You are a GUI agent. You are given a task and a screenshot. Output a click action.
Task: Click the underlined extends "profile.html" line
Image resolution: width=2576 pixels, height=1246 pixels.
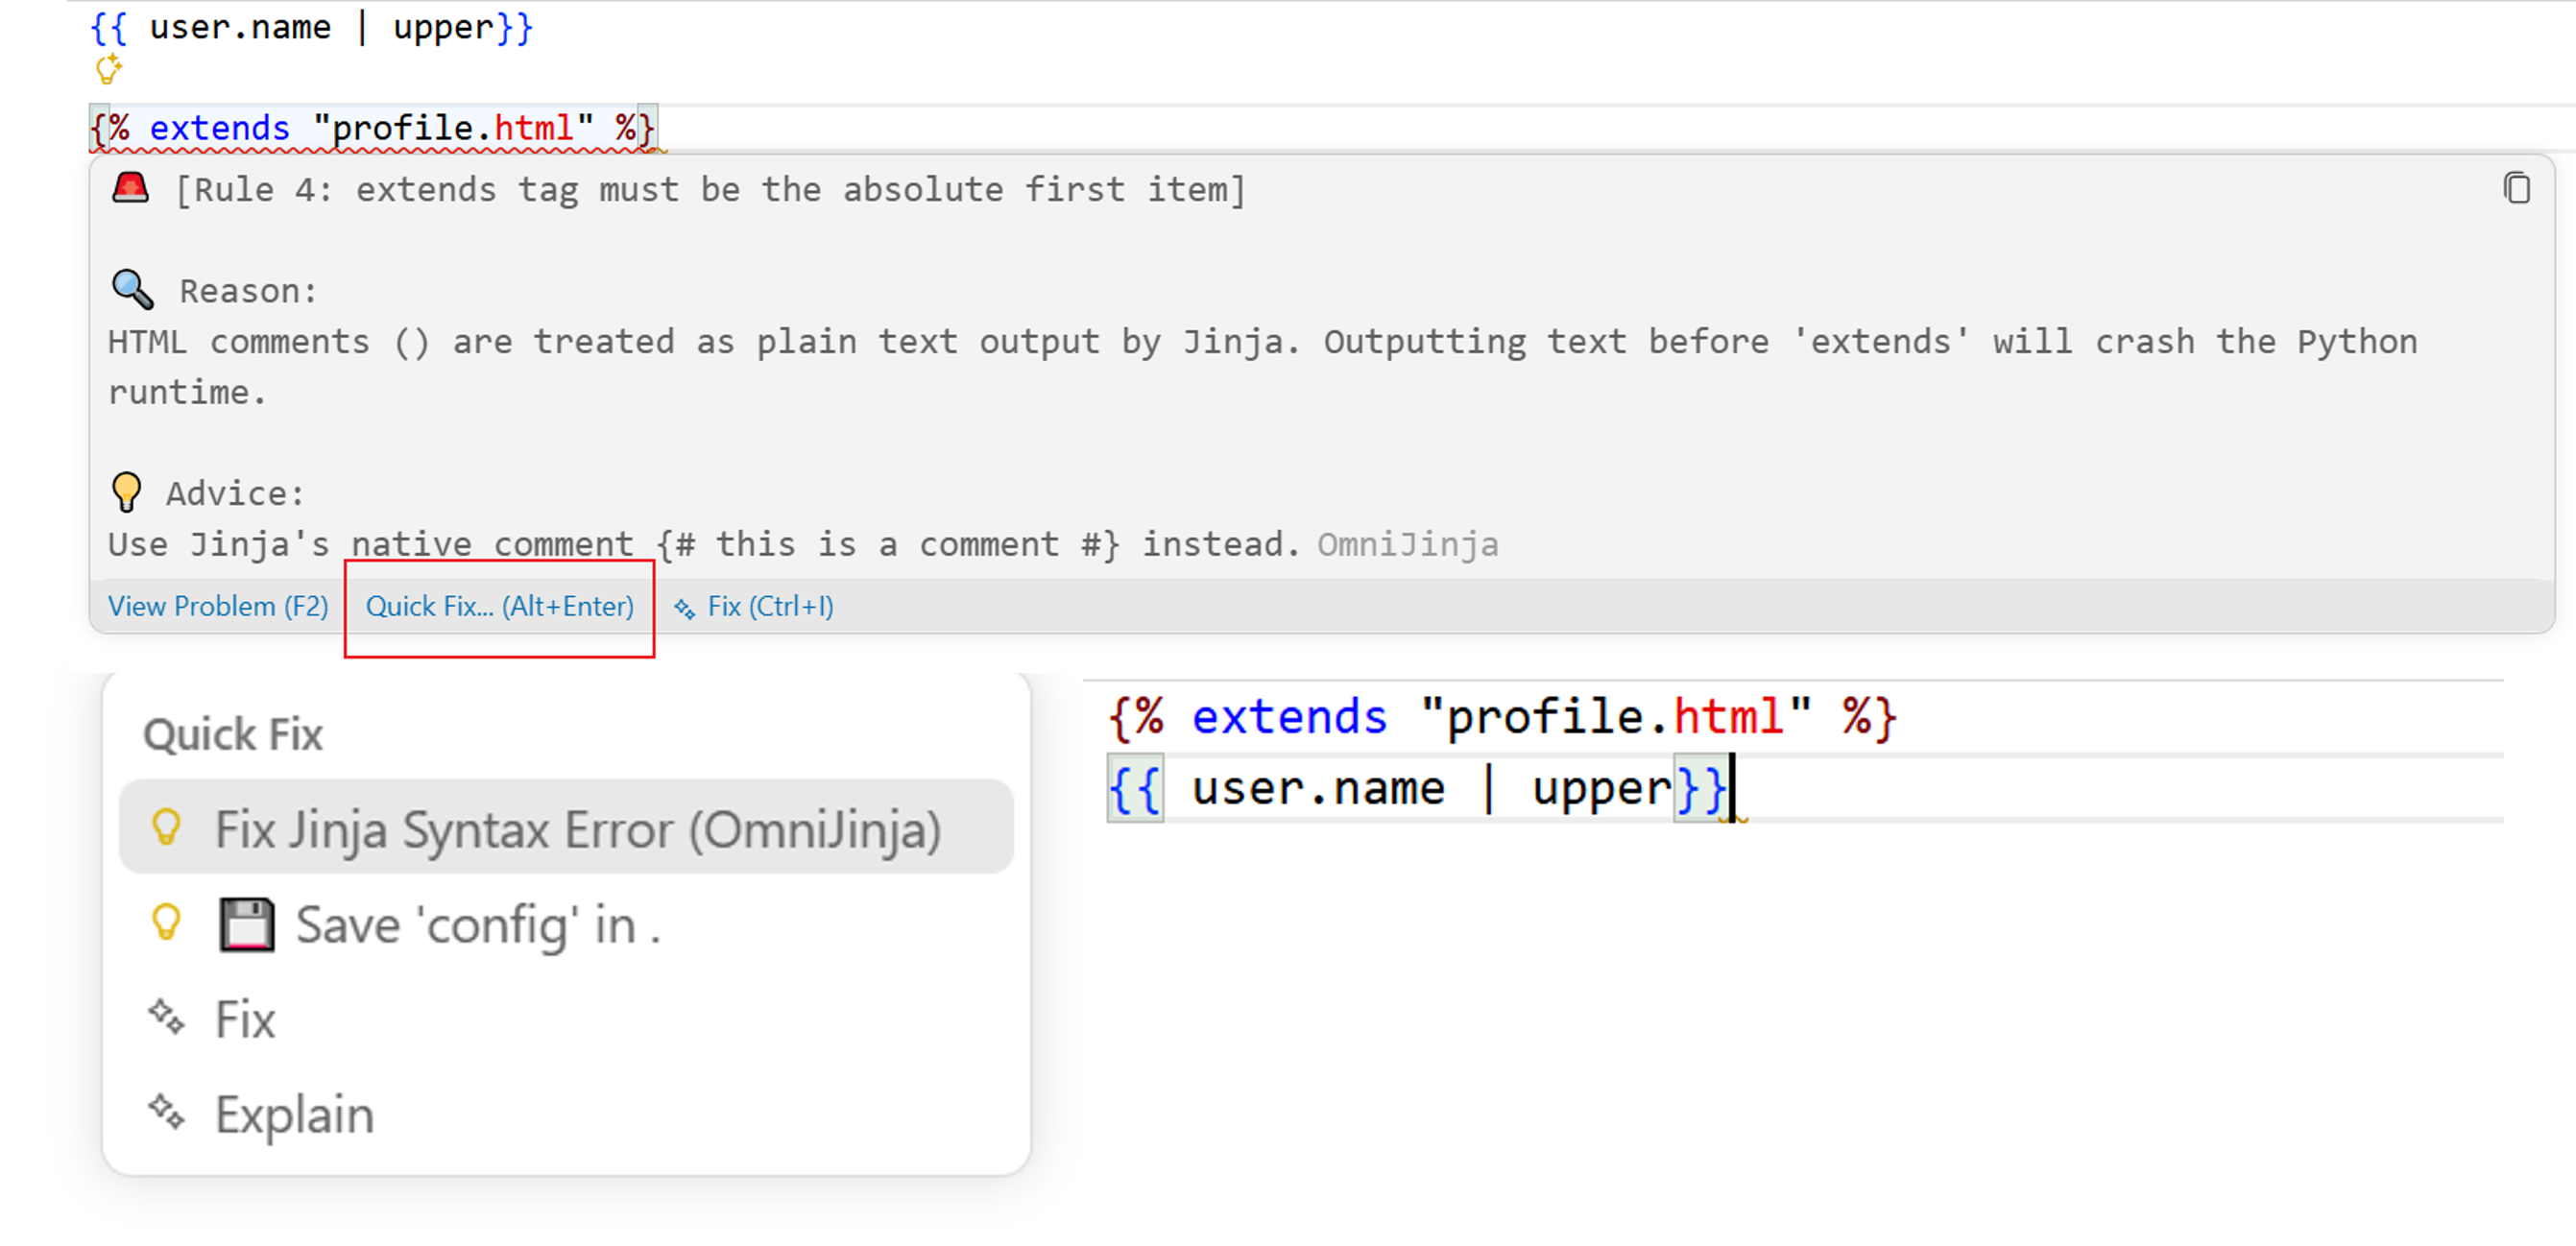click(x=372, y=128)
